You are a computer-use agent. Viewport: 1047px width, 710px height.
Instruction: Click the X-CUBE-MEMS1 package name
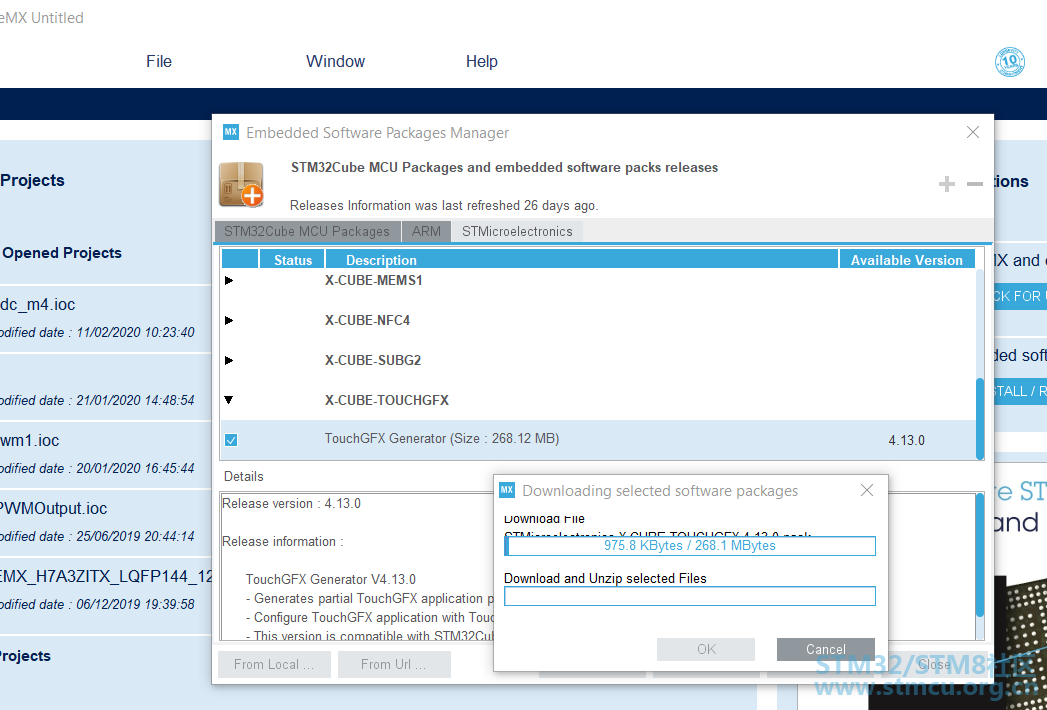[x=374, y=281]
